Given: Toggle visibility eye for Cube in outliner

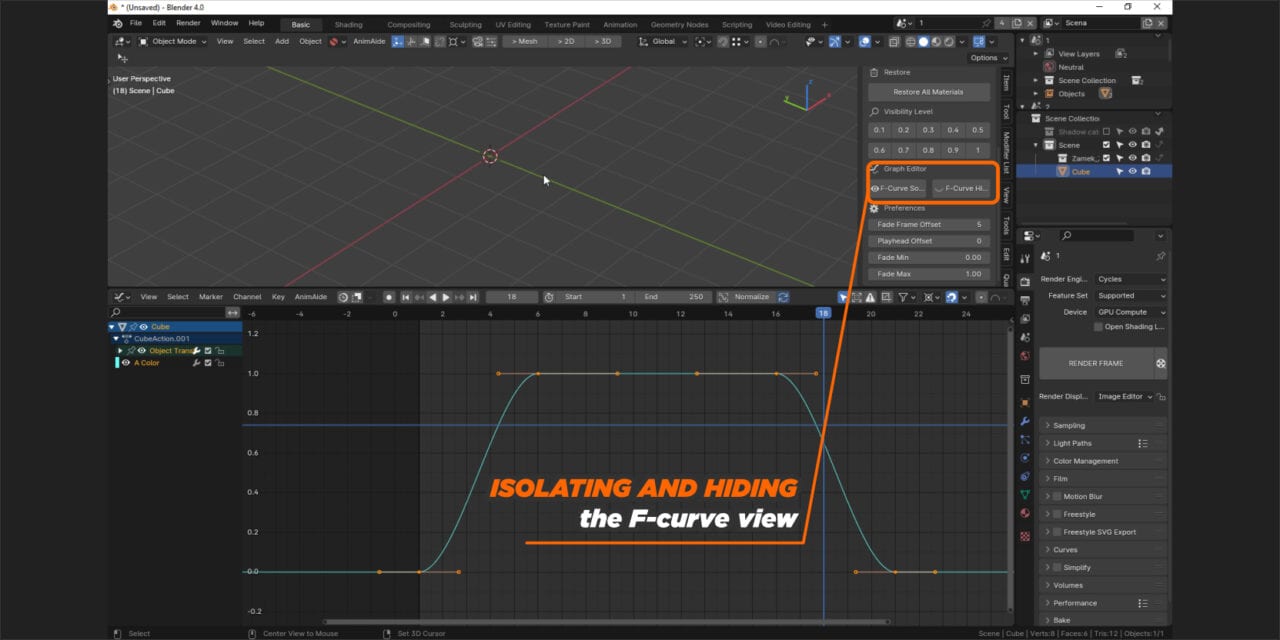Looking at the screenshot, I should point(1133,172).
